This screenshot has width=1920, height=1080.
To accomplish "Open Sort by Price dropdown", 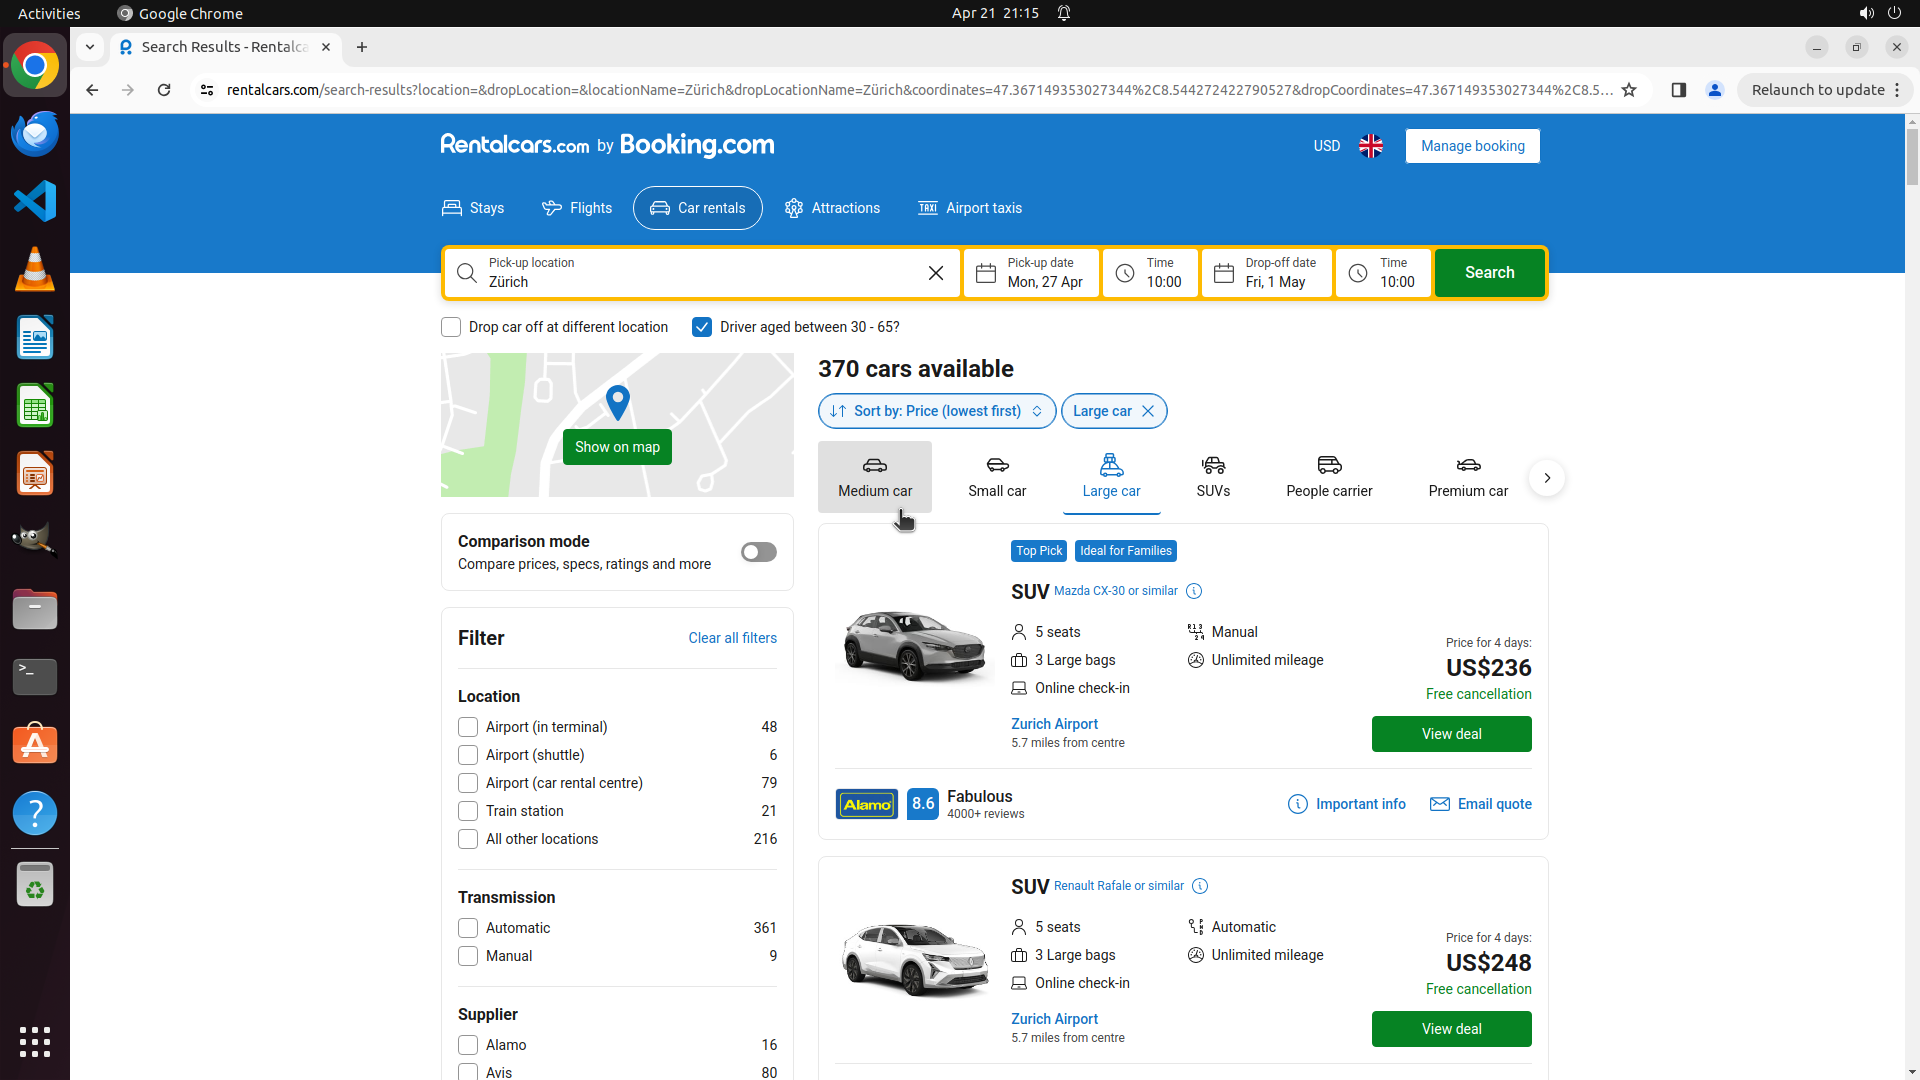I will tap(936, 411).
